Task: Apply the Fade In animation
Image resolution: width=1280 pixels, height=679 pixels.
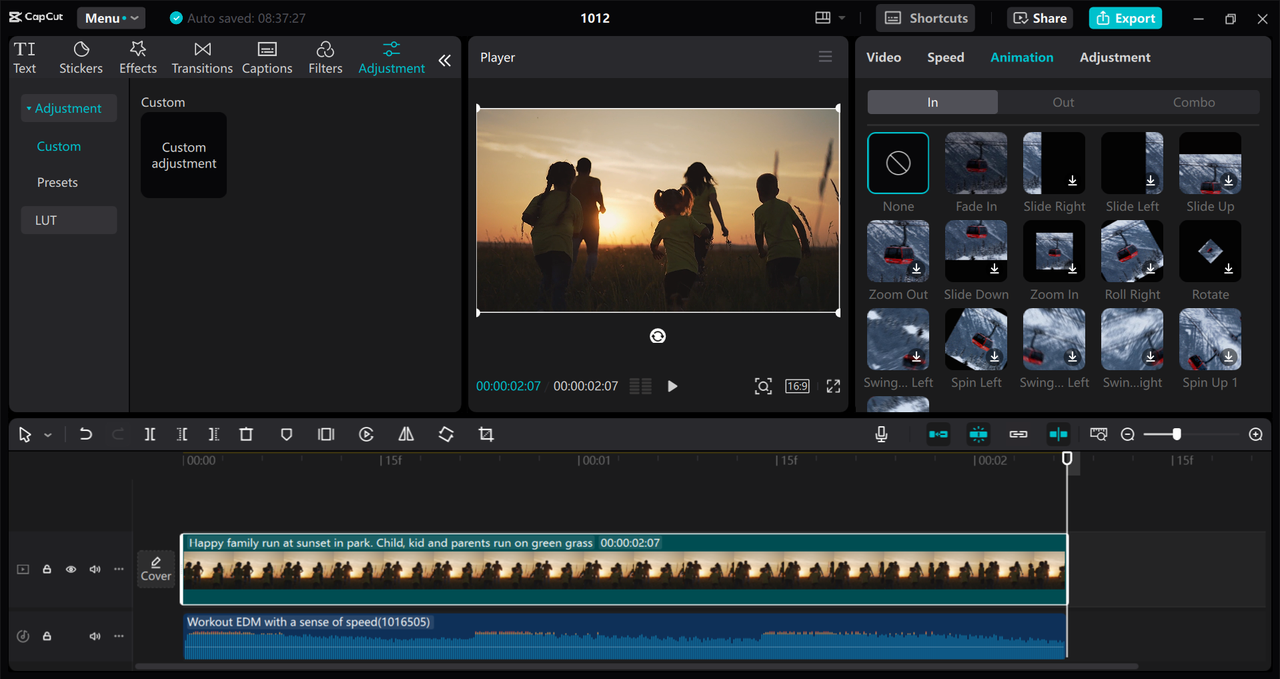Action: coord(976,163)
